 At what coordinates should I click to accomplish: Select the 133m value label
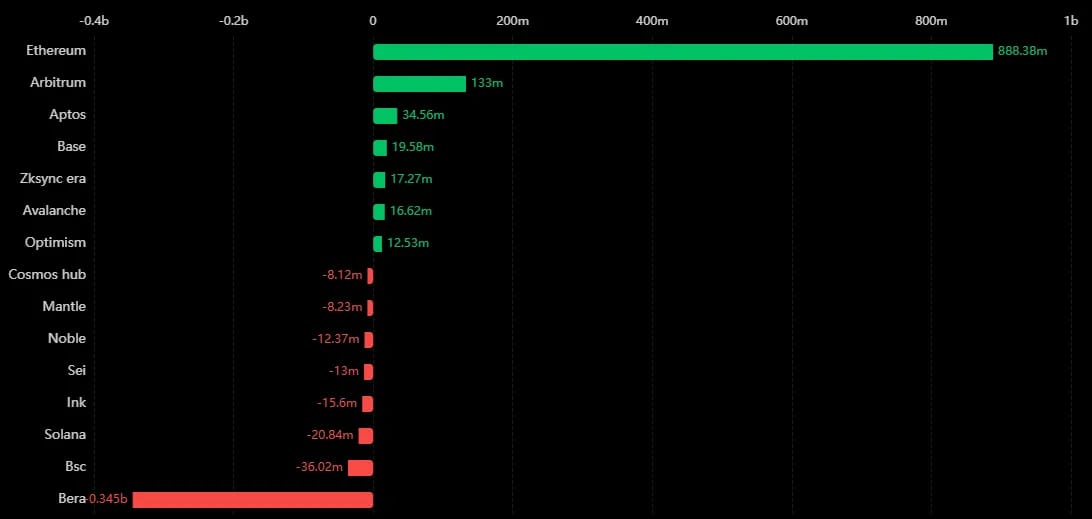click(487, 84)
